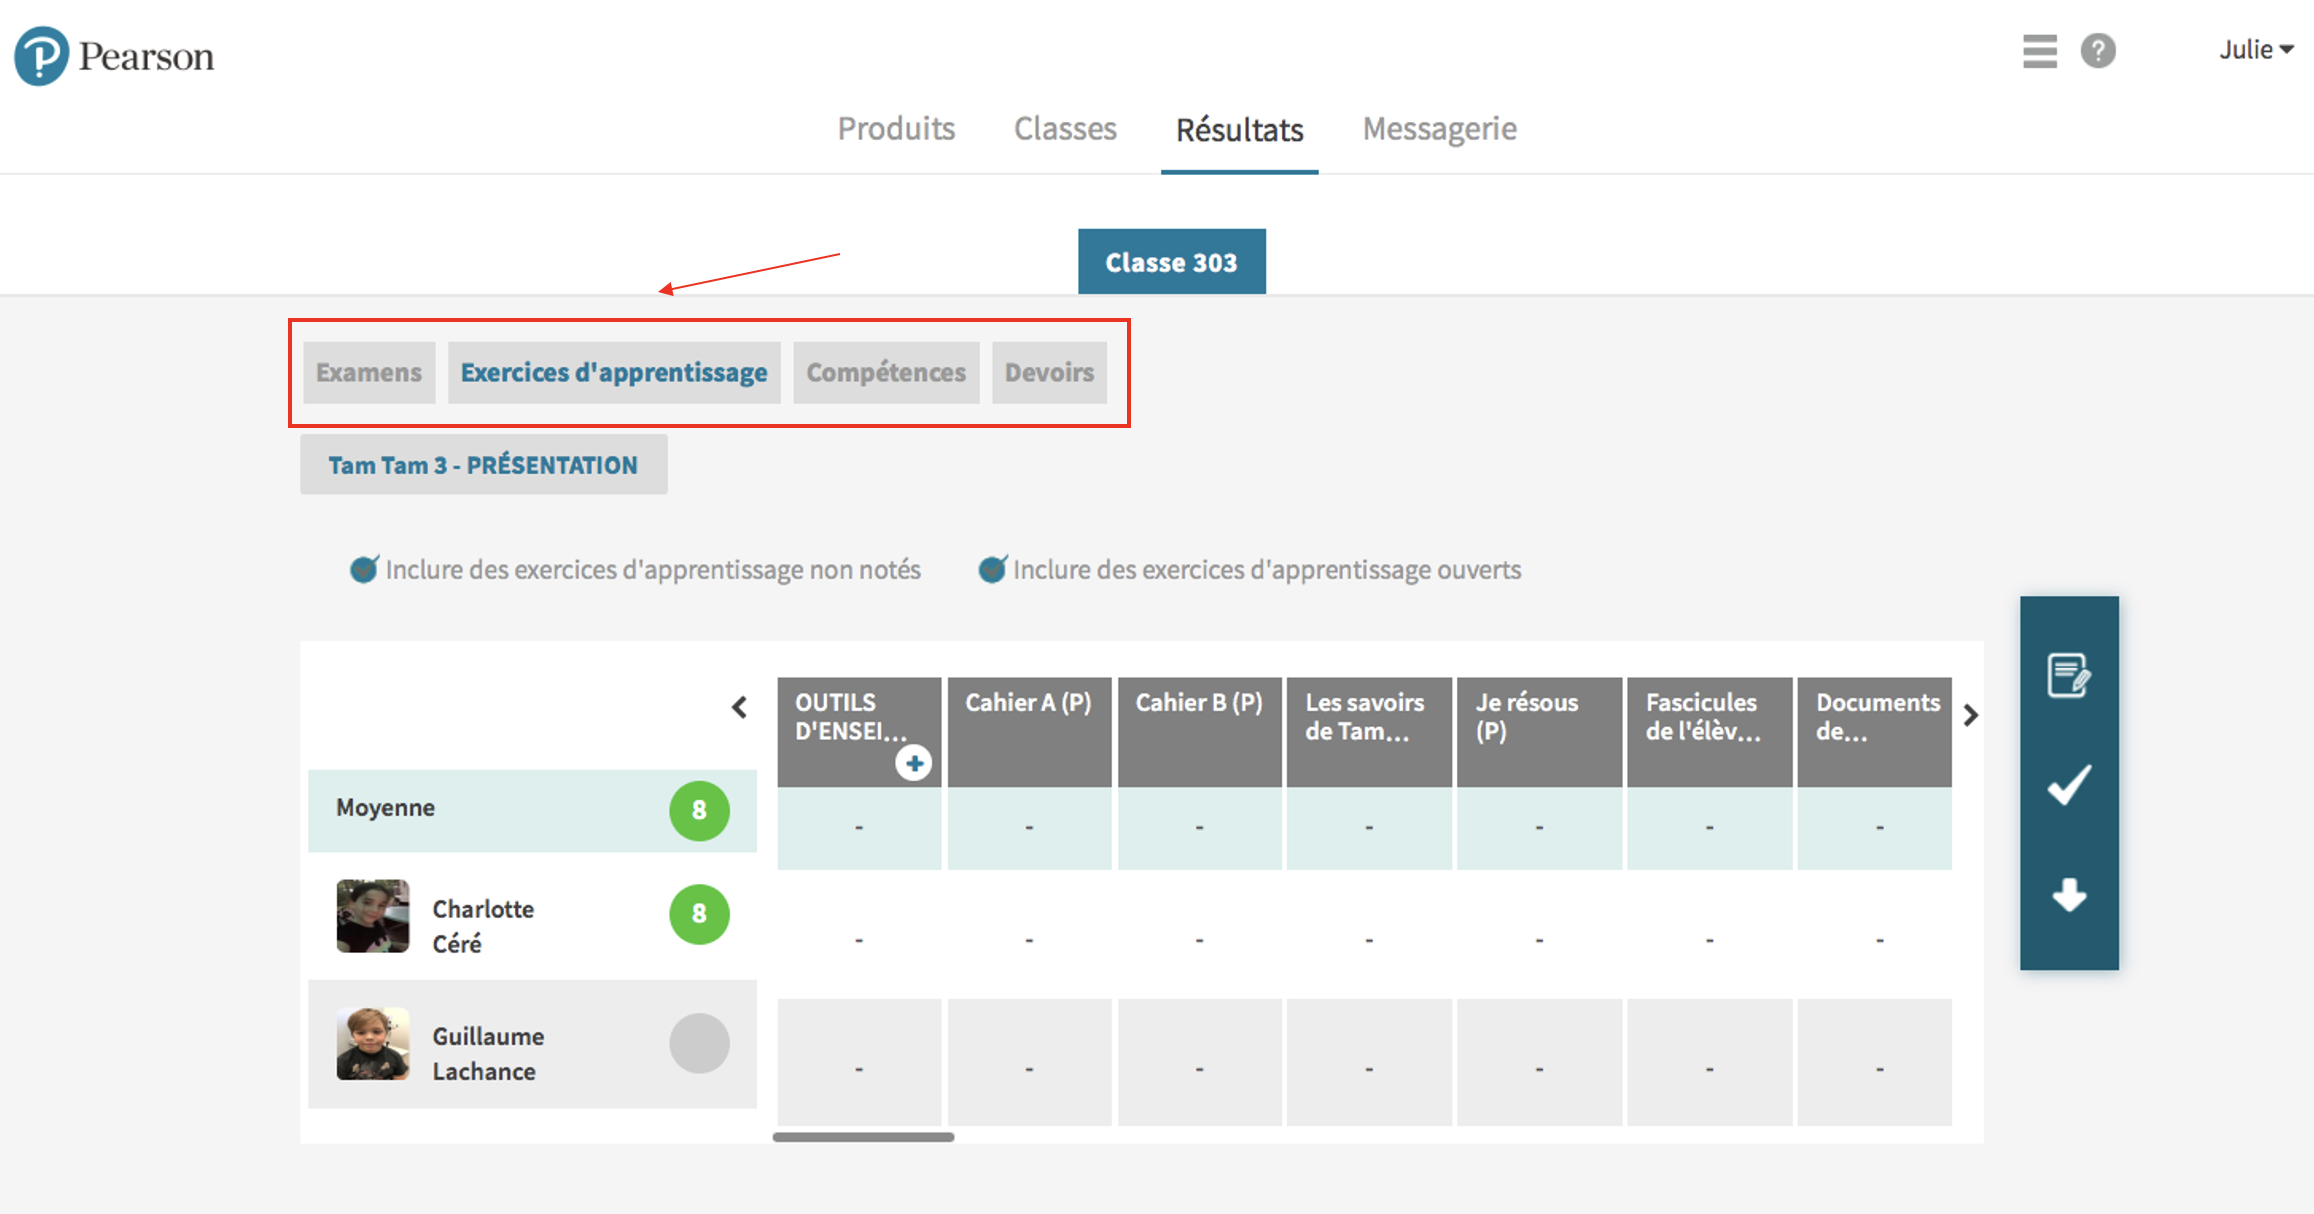Click student name Charlotte Céré
Screen dimensions: 2314x1214
pyautogui.click(x=483, y=926)
